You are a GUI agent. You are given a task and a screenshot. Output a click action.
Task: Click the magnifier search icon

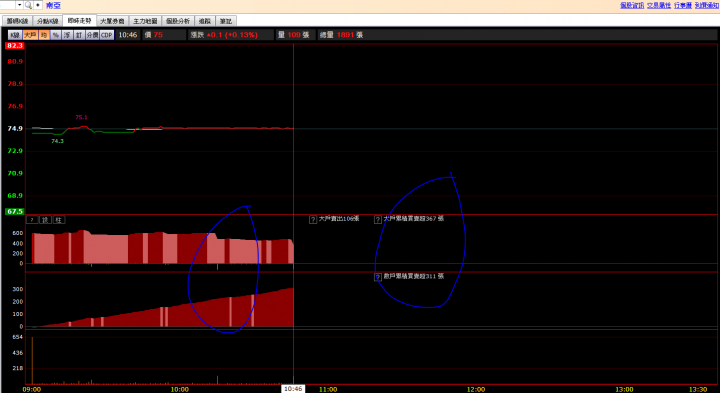pos(28,5)
